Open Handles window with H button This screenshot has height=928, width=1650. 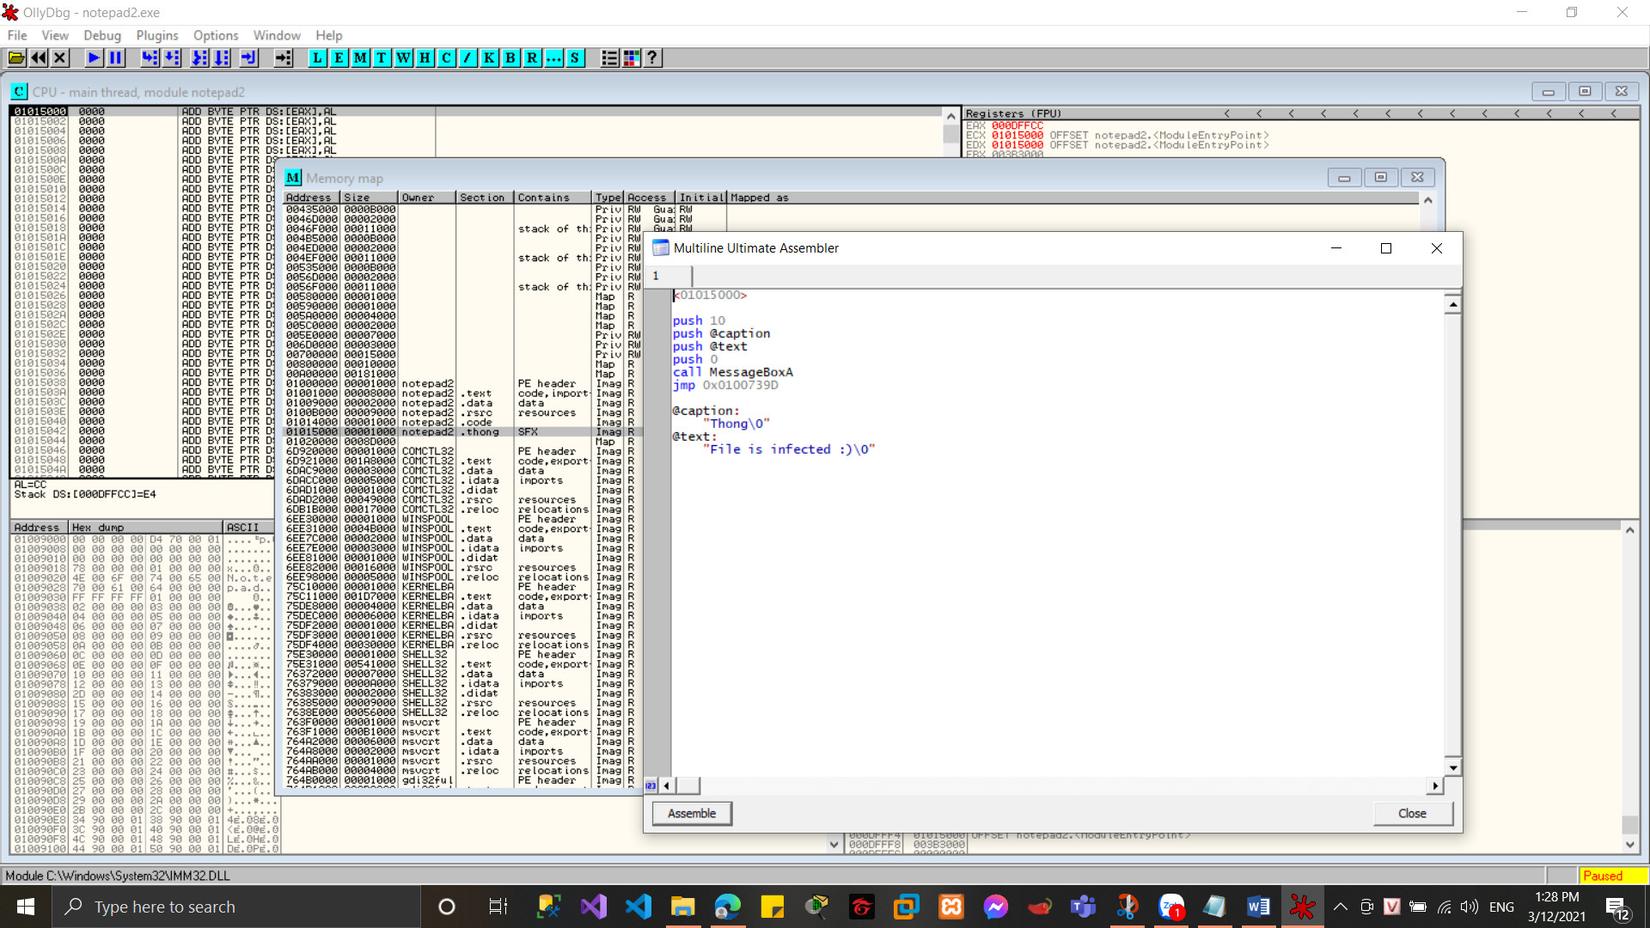pyautogui.click(x=424, y=58)
